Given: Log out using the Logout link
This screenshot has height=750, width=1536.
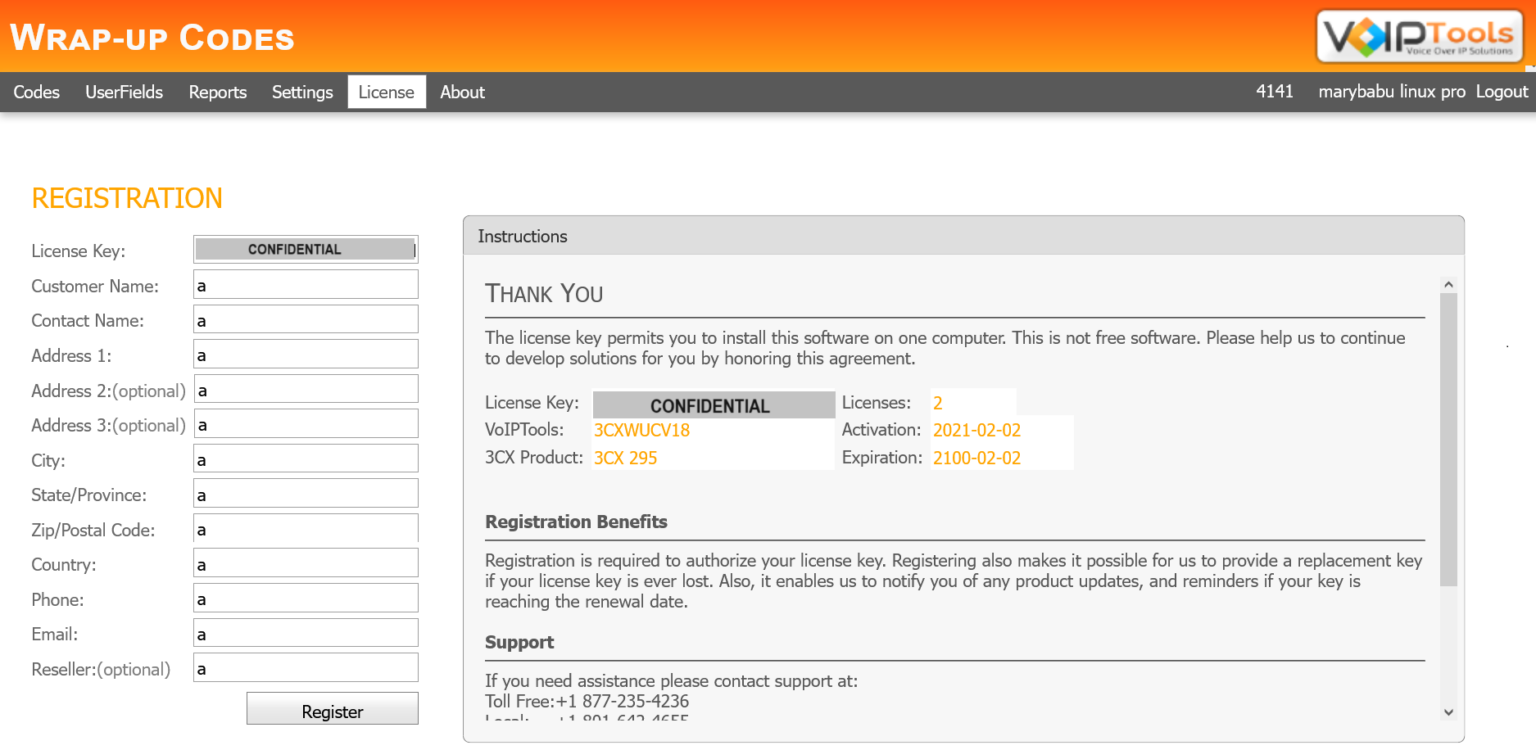Looking at the screenshot, I should click(x=1501, y=91).
